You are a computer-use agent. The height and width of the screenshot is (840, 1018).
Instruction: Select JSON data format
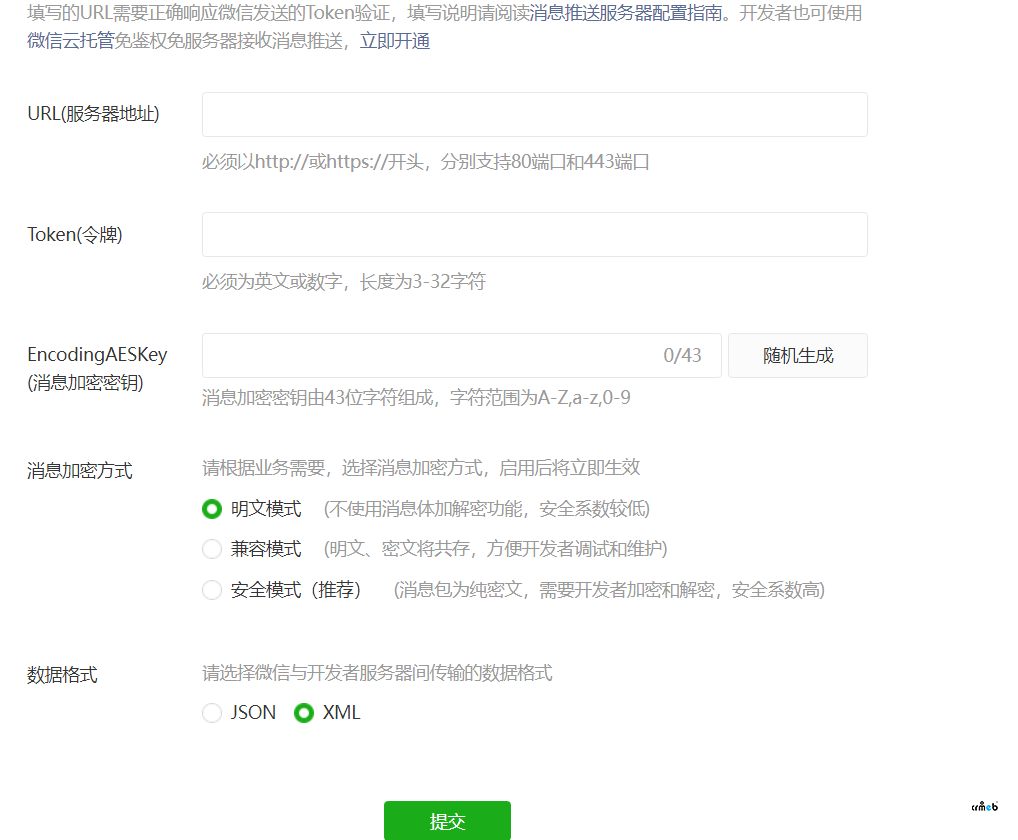(x=212, y=713)
